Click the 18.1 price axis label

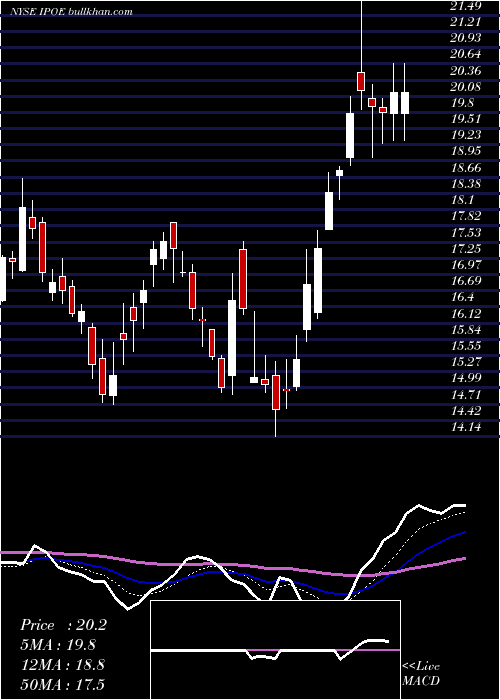pos(462,200)
